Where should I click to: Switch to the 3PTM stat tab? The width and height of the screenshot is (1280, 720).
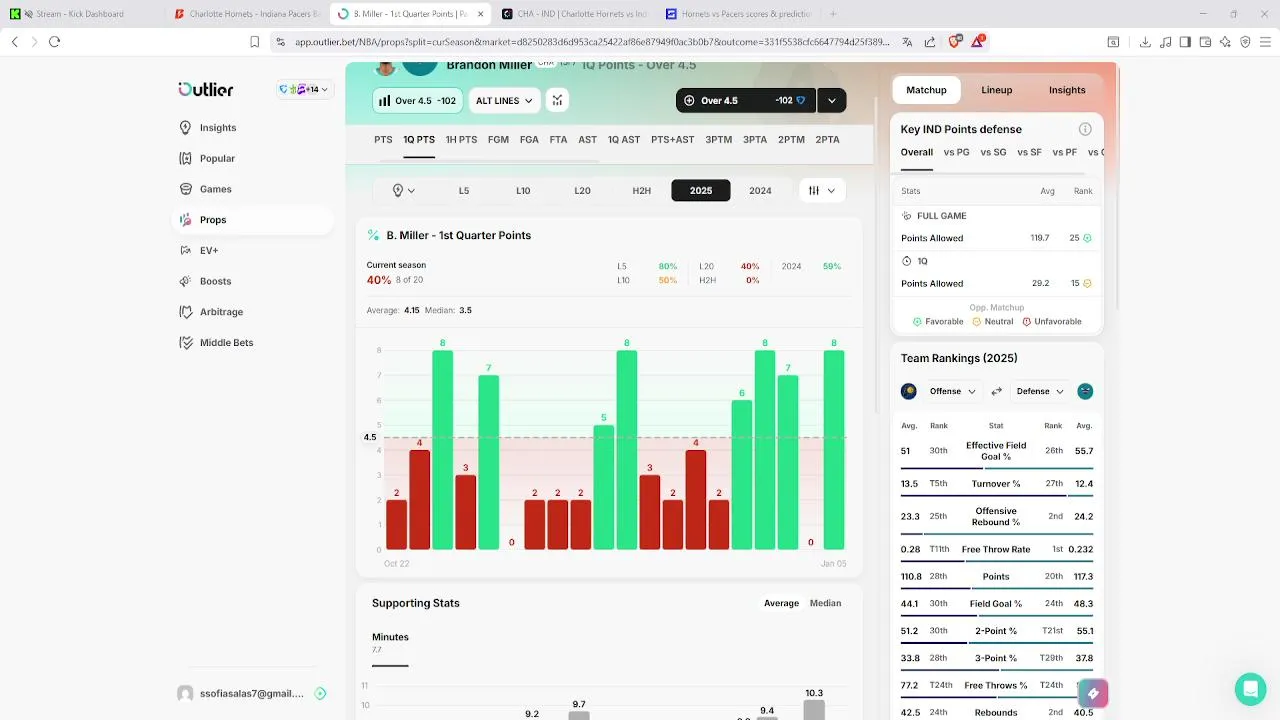pos(719,140)
